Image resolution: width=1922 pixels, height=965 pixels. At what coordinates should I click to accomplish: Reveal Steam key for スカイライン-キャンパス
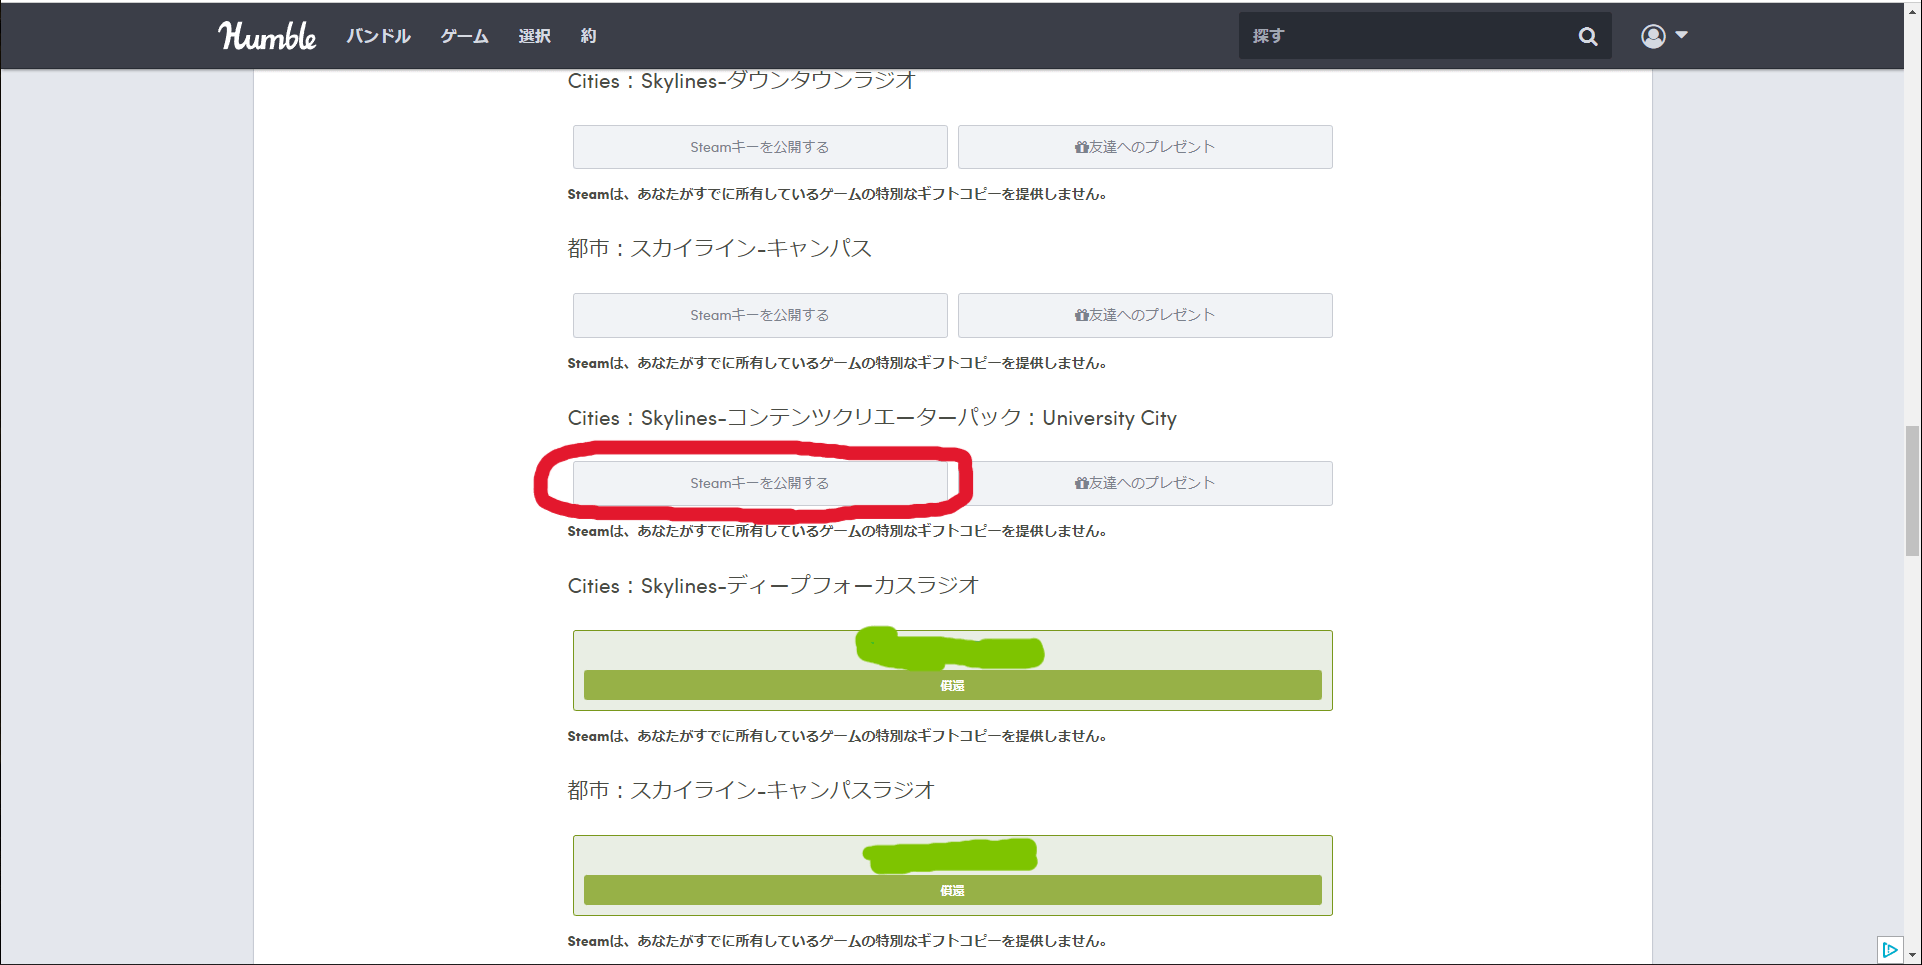coord(760,315)
